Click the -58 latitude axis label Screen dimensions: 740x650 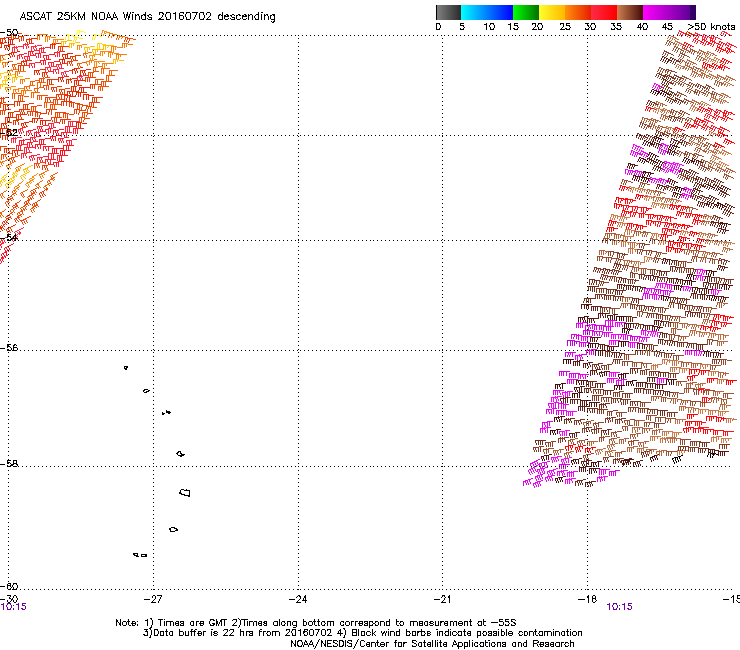(x=9, y=464)
